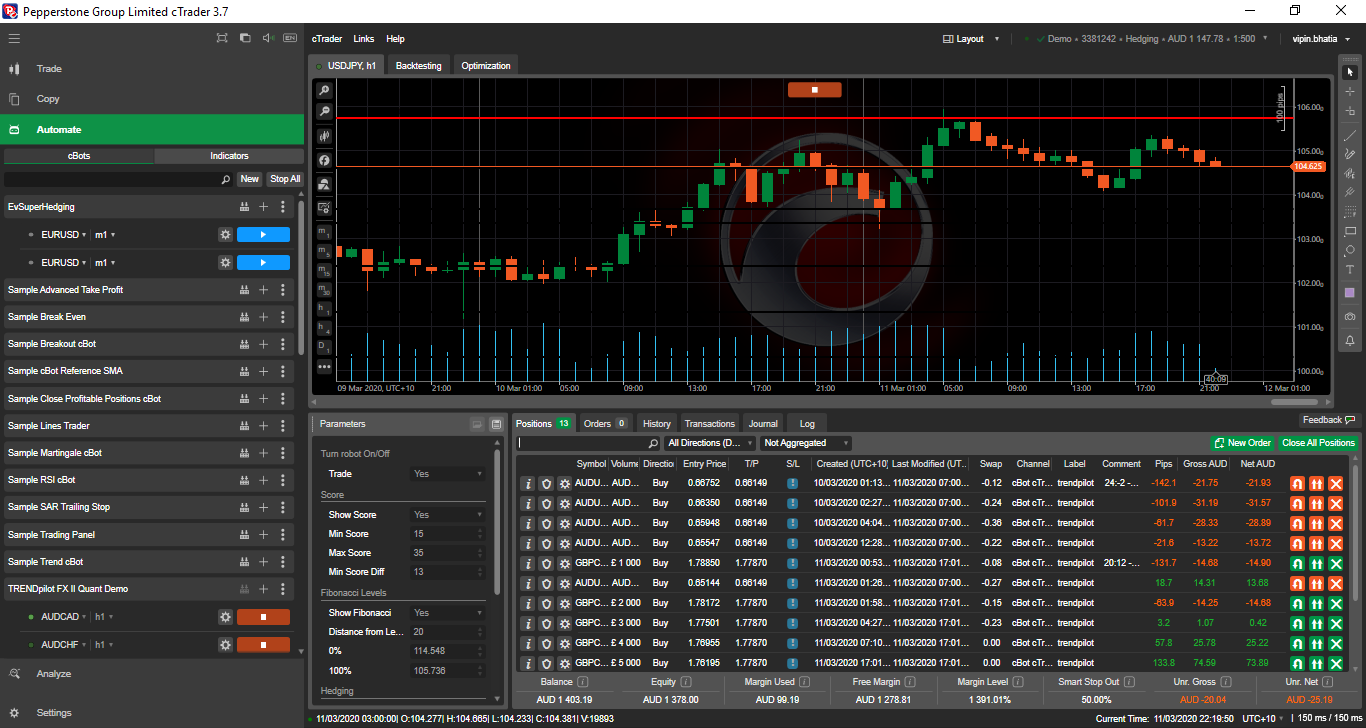Expand the Demo account selector dropdown
This screenshot has width=1366, height=728.
pos(1265,39)
